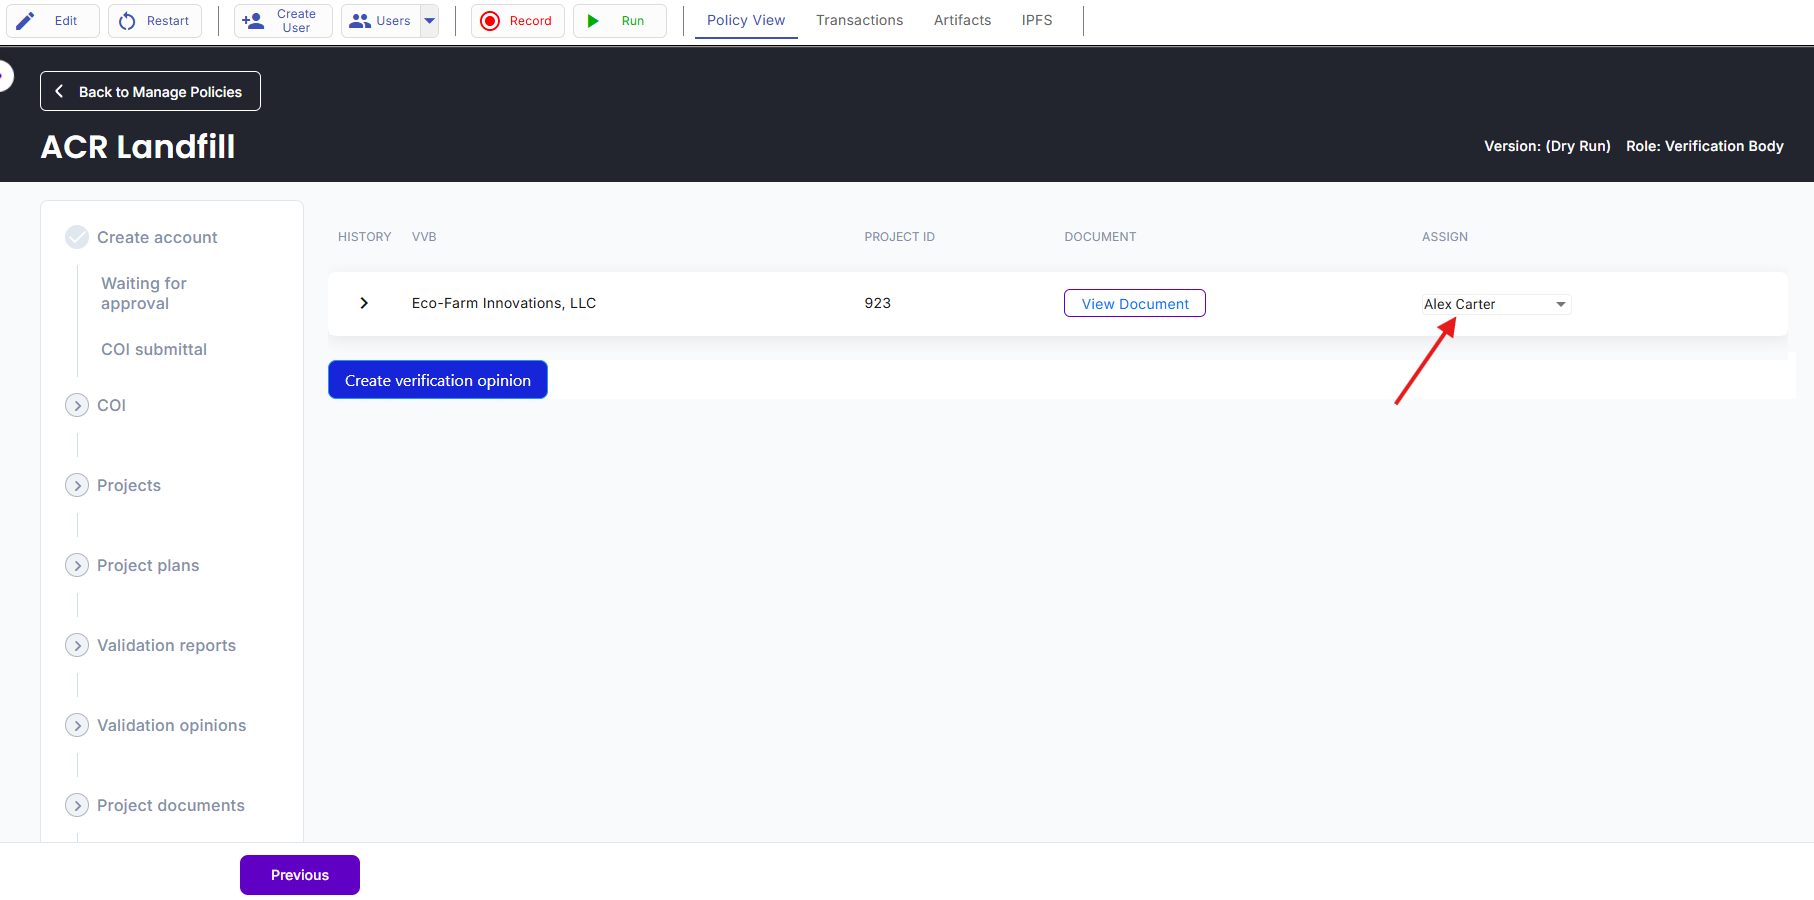Click the red Record circle icon
The width and height of the screenshot is (1814, 900).
coord(490,21)
